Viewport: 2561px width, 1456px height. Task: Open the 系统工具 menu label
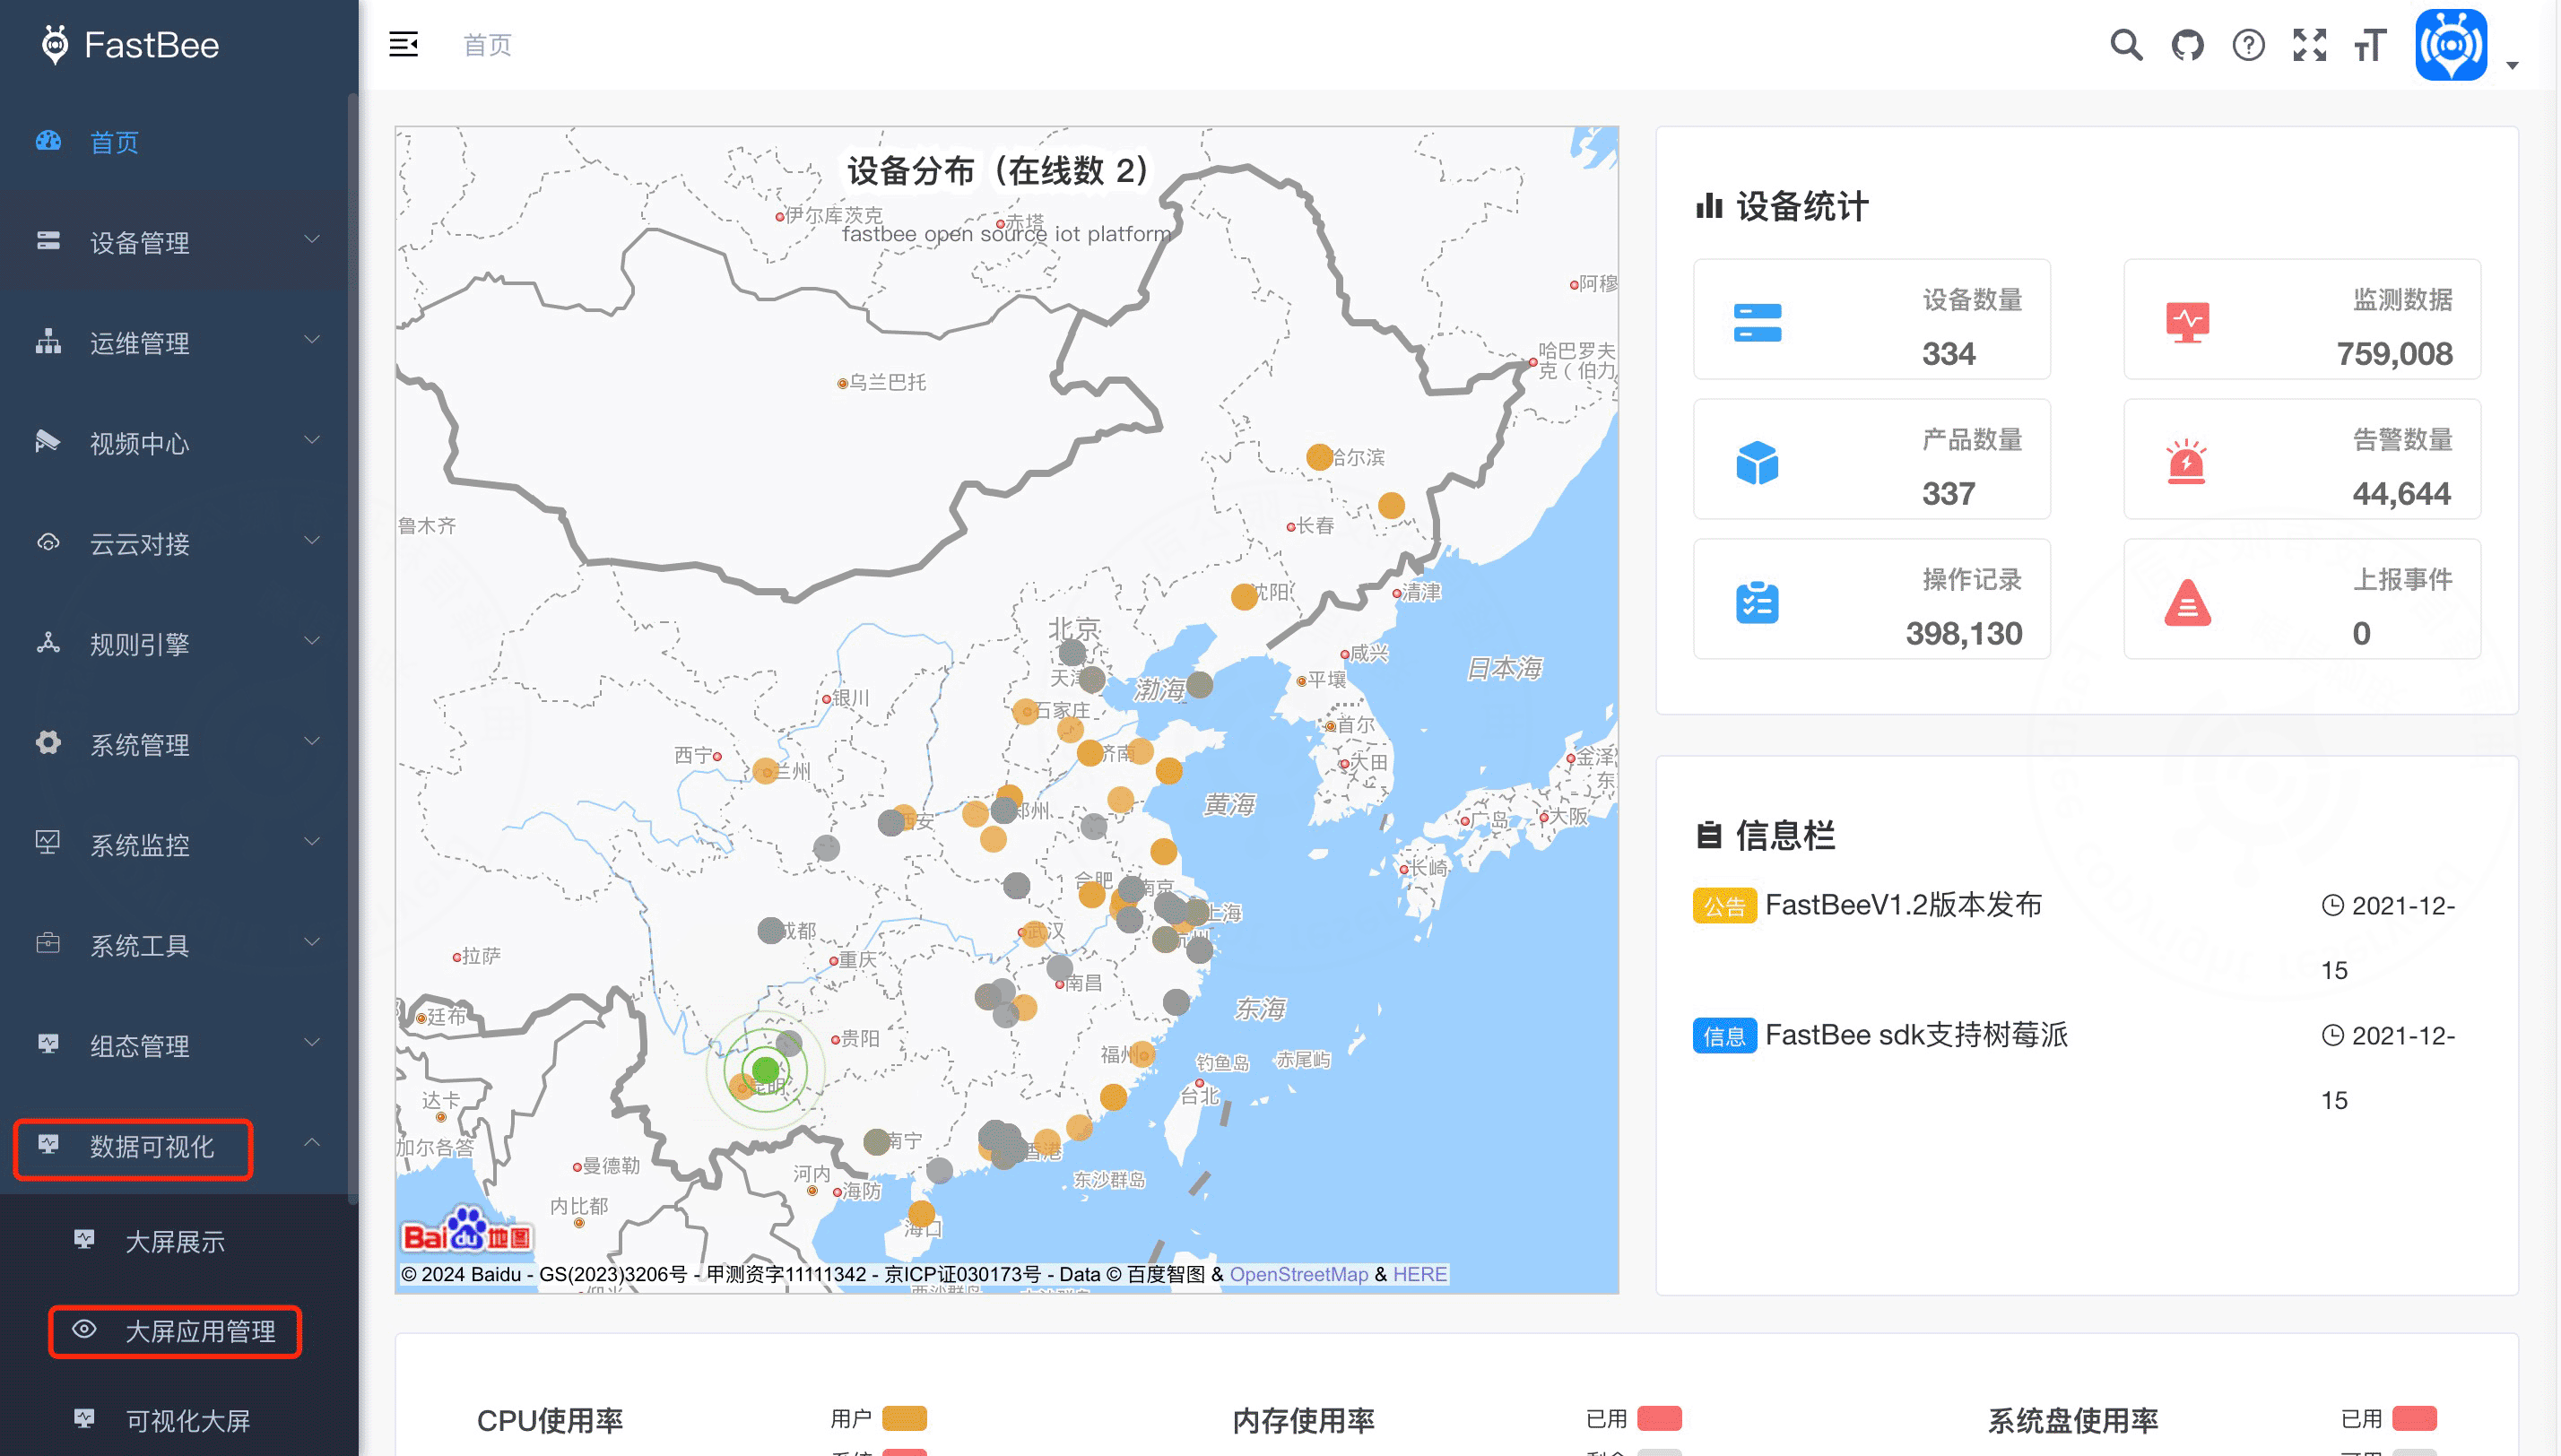(x=139, y=945)
